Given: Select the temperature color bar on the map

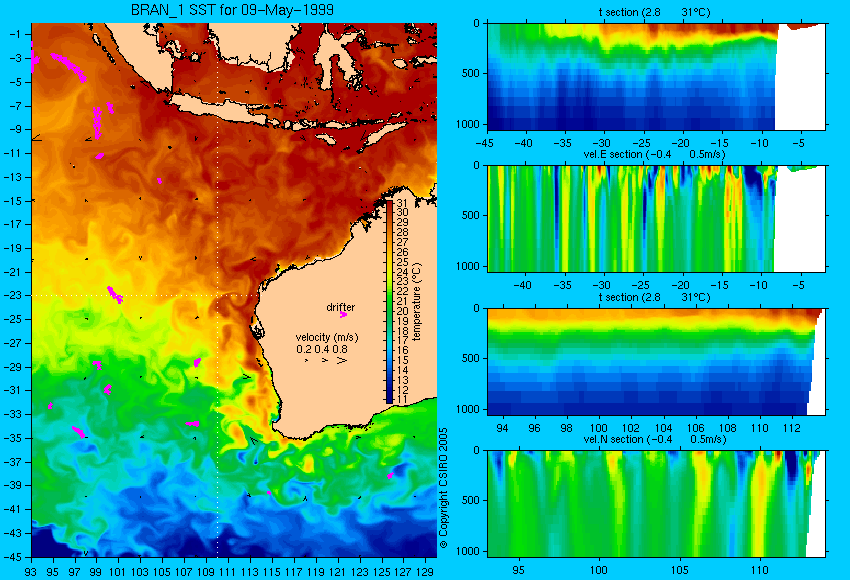Looking at the screenshot, I should click(x=389, y=302).
